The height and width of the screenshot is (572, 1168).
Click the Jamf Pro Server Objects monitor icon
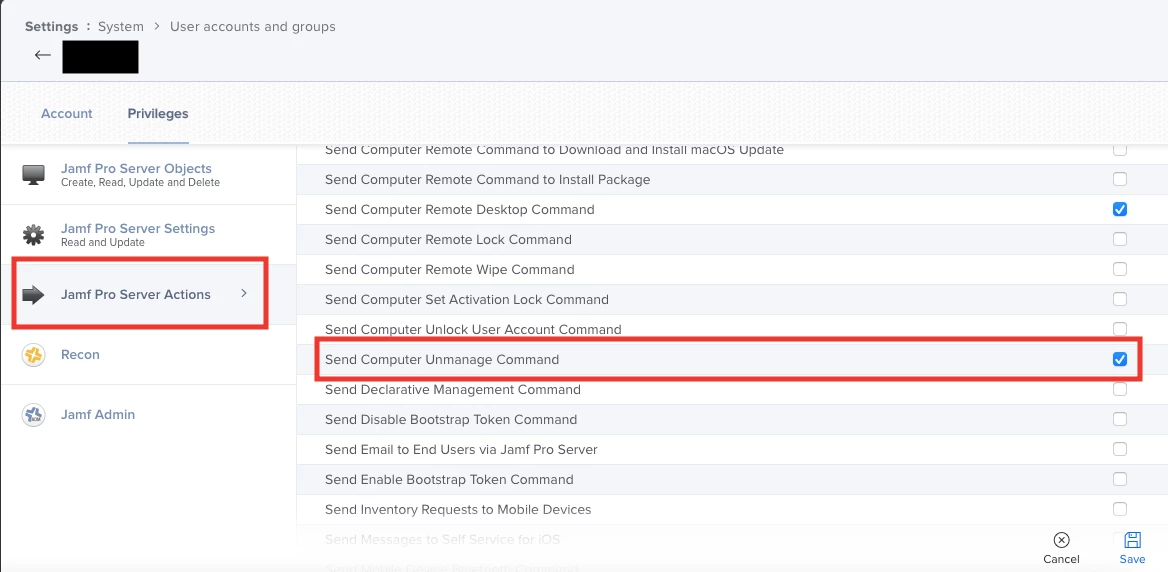pyautogui.click(x=34, y=175)
